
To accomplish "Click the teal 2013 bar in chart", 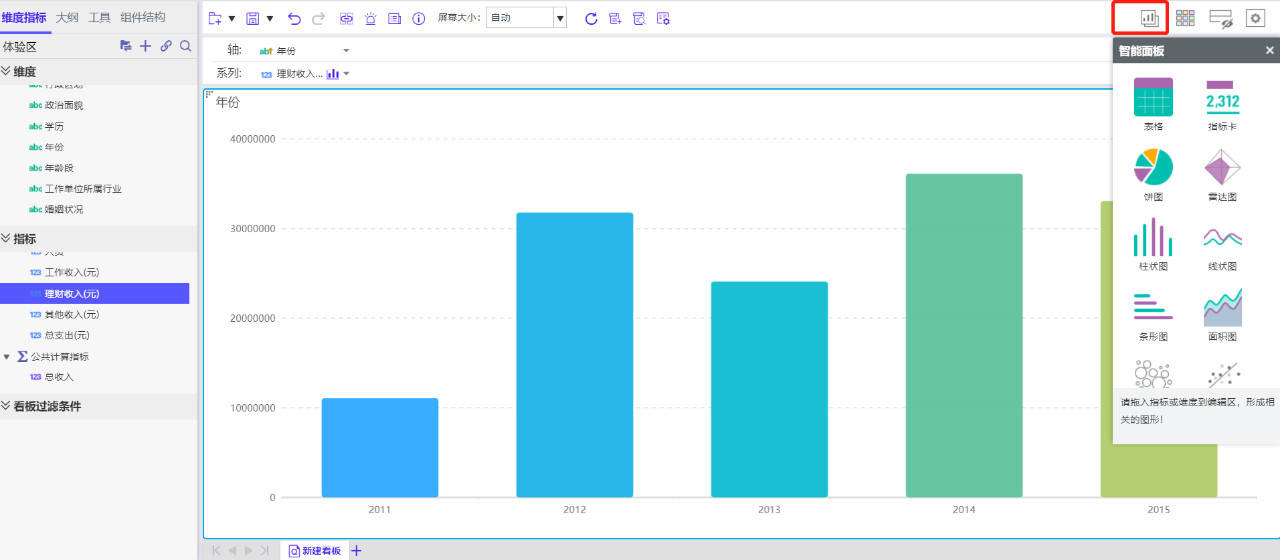I will click(769, 389).
